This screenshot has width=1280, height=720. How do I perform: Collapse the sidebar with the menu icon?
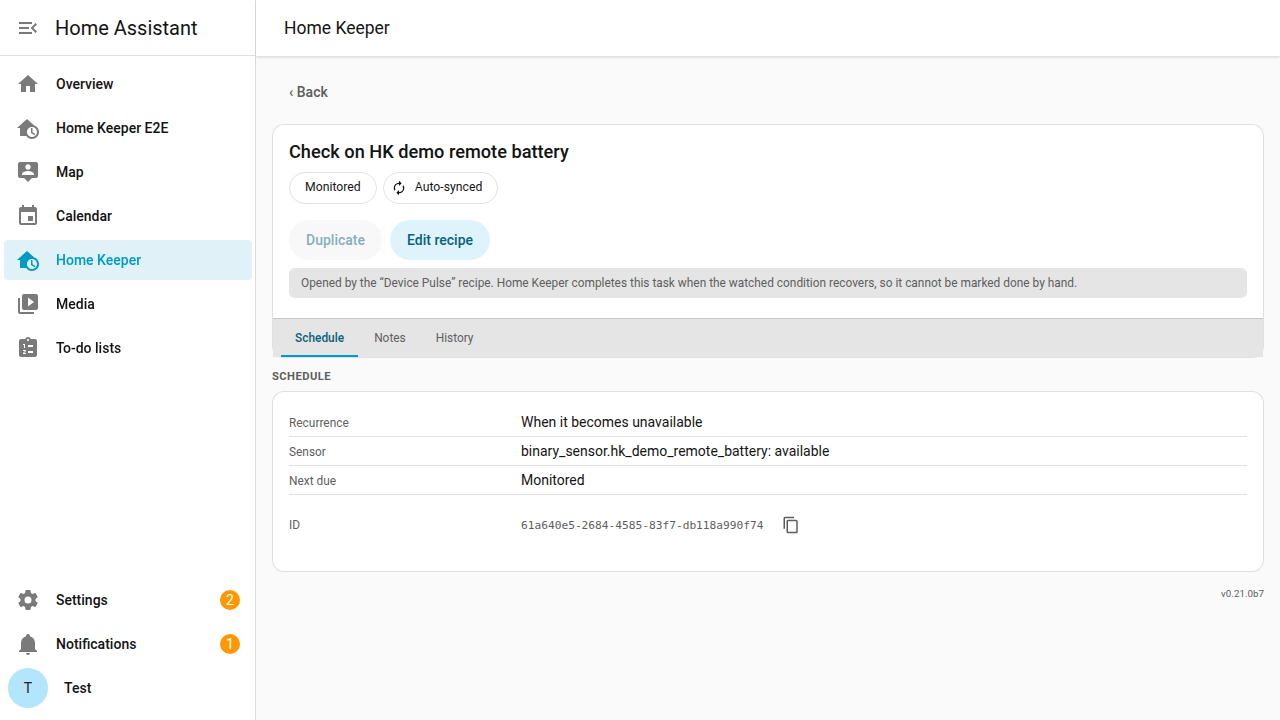[x=28, y=28]
